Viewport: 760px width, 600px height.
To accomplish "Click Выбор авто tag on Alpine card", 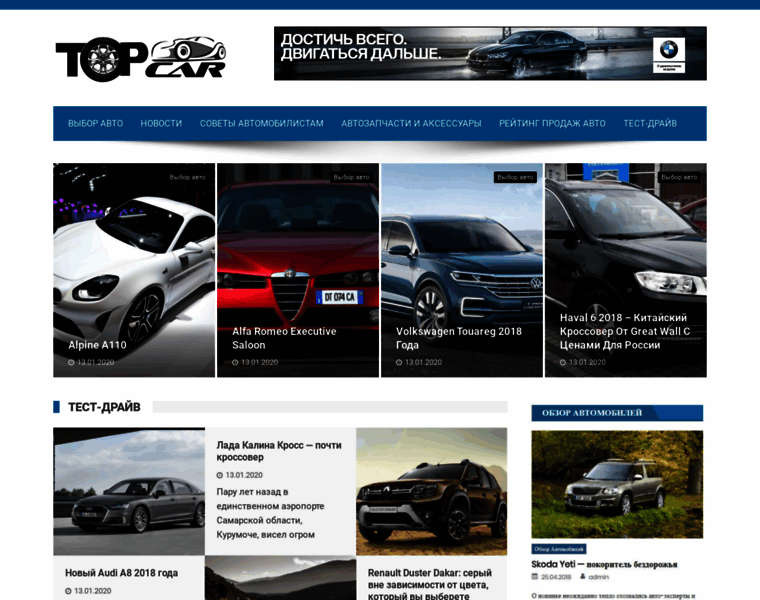I will pyautogui.click(x=188, y=177).
